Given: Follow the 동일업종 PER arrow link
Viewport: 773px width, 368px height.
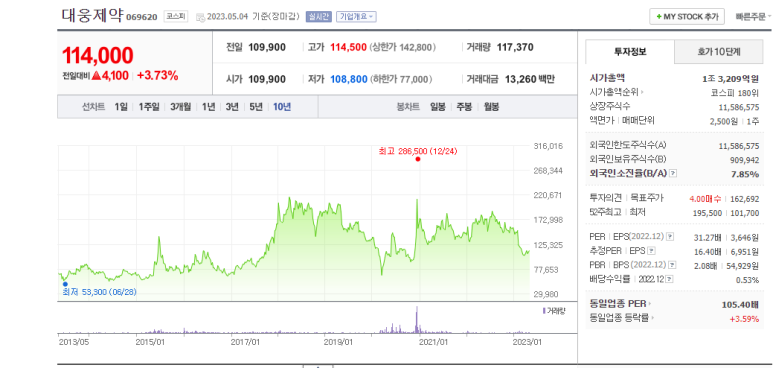Looking at the screenshot, I should pos(620,303).
